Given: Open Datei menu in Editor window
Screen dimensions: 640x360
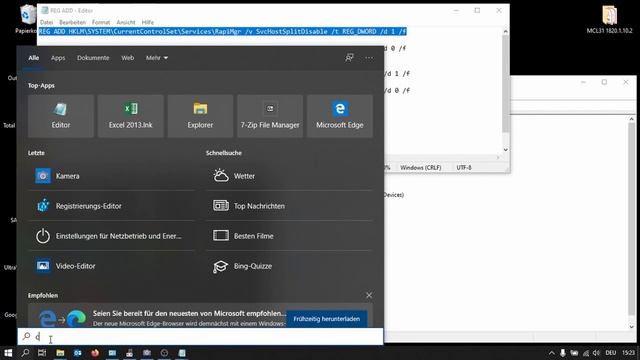Looking at the screenshot, I should pyautogui.click(x=47, y=22).
